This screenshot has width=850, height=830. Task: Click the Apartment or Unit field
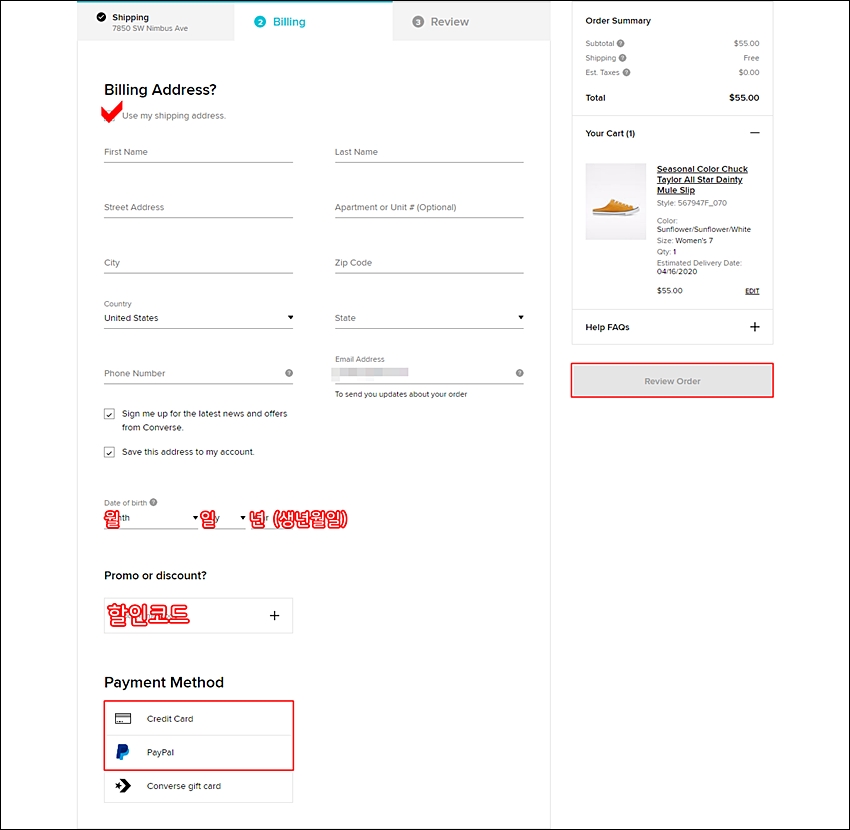(429, 207)
